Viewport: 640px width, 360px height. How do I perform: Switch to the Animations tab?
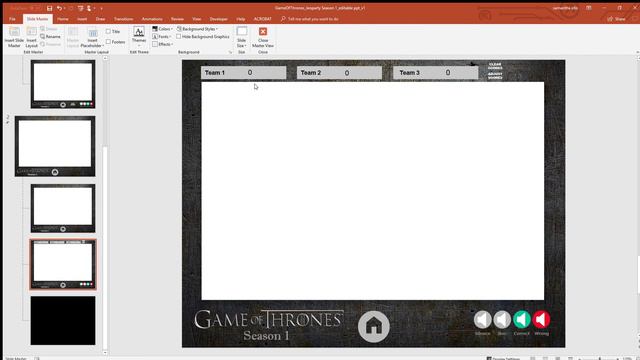point(152,19)
